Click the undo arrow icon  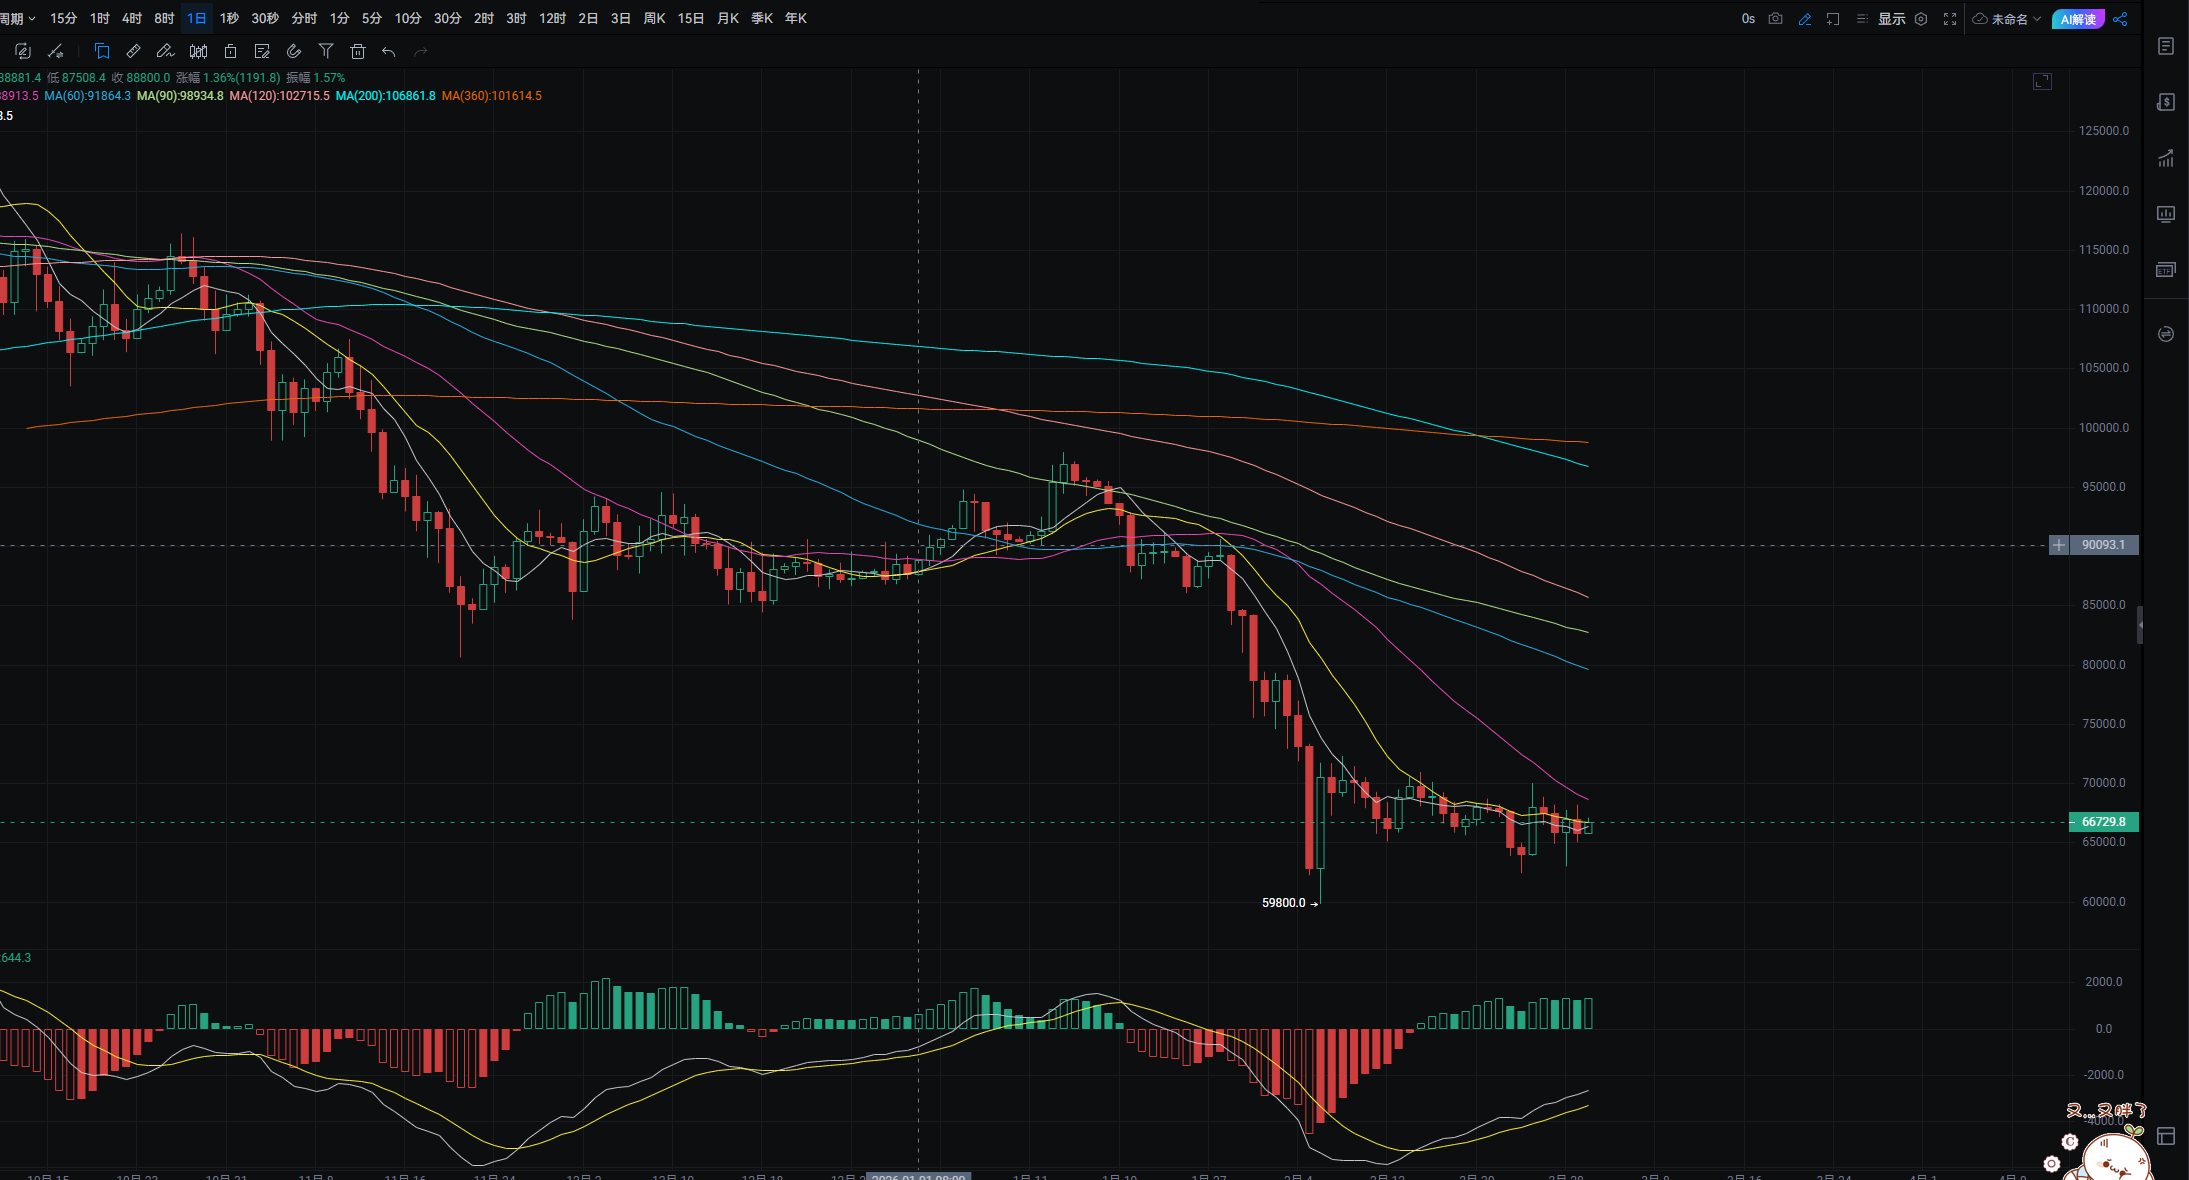click(x=389, y=51)
